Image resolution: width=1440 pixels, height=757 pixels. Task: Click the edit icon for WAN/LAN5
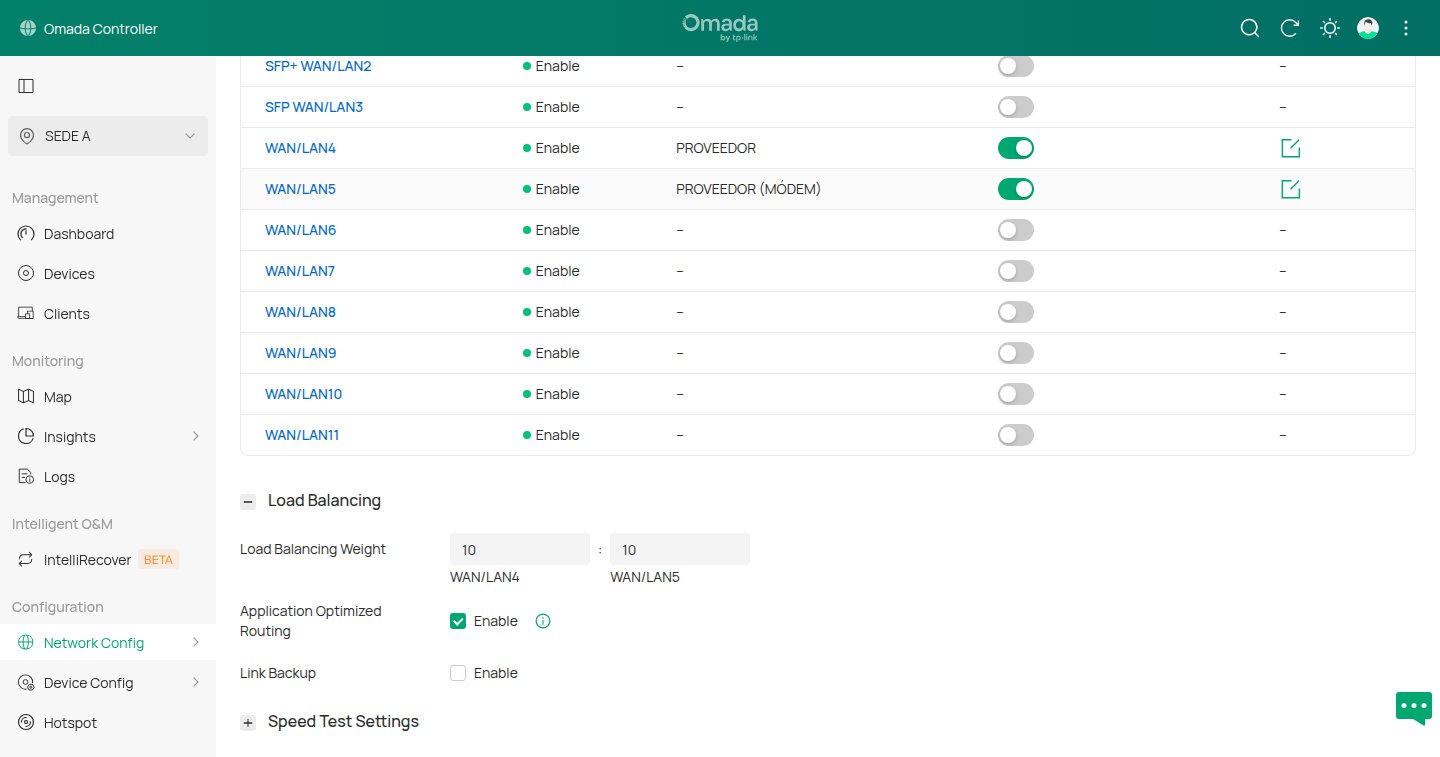[1291, 189]
